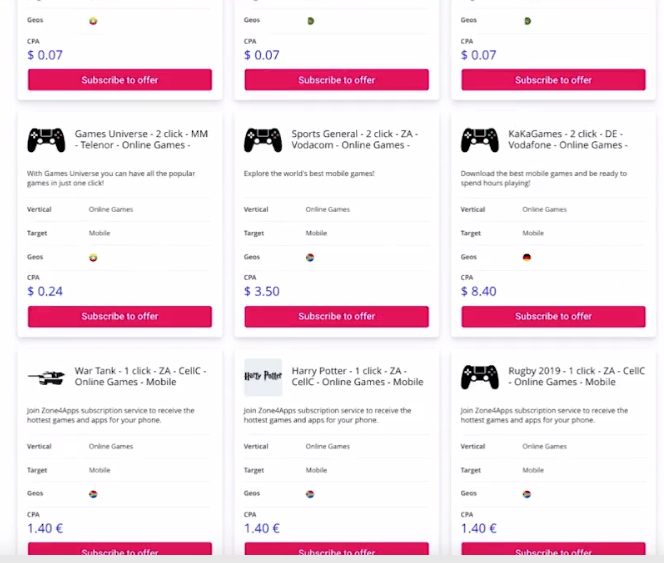Viewport: 664px width, 563px height.
Task: Click the Harry Potter logo thumbnail
Action: tap(263, 377)
